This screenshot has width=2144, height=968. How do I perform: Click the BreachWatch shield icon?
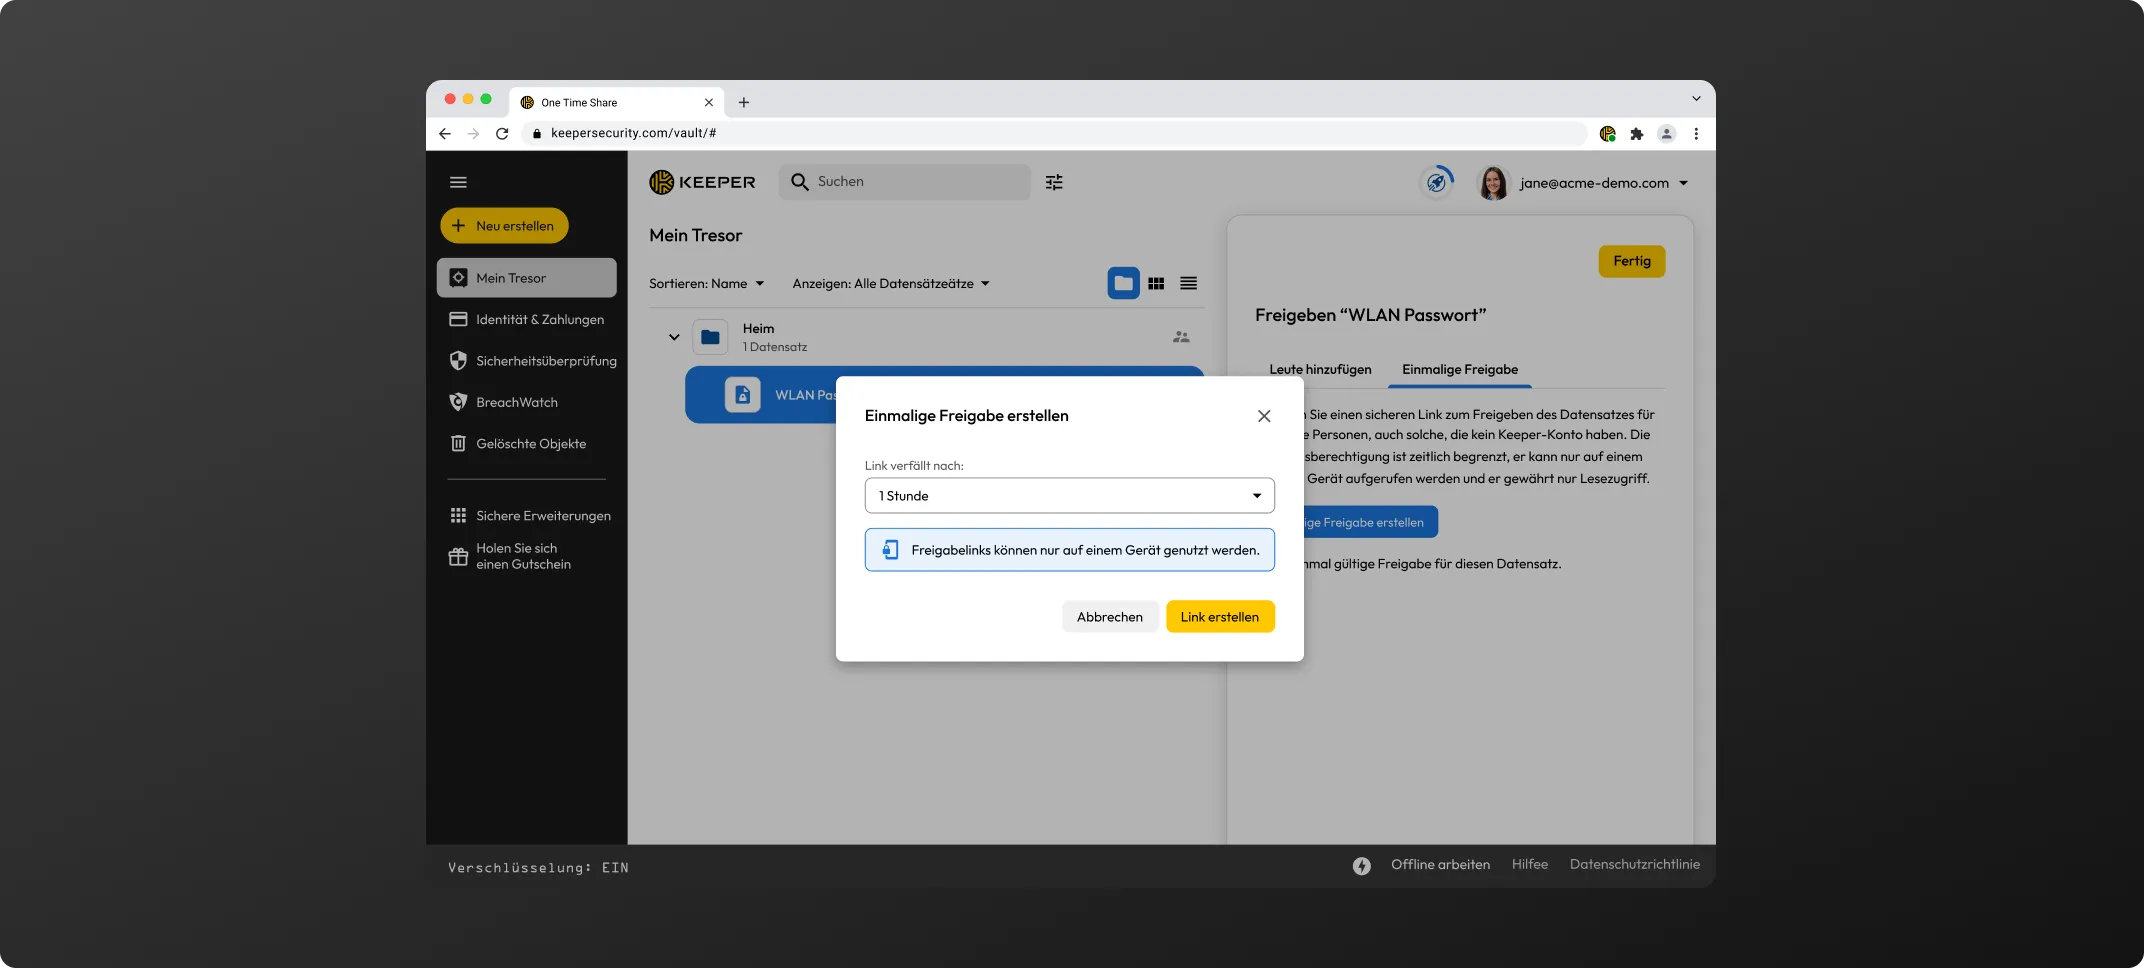click(458, 402)
